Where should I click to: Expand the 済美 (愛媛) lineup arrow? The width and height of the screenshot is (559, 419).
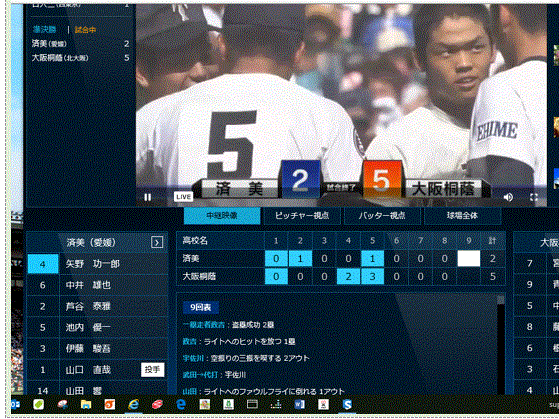(157, 242)
